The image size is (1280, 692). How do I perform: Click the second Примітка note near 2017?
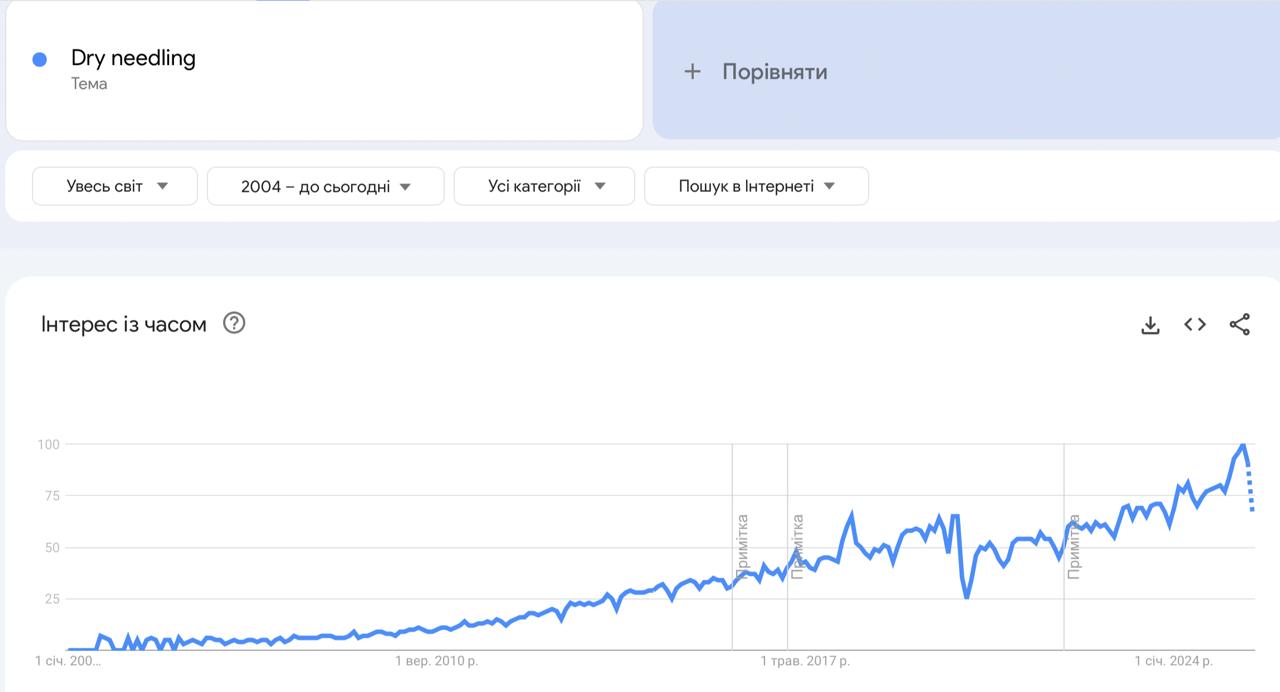click(797, 546)
